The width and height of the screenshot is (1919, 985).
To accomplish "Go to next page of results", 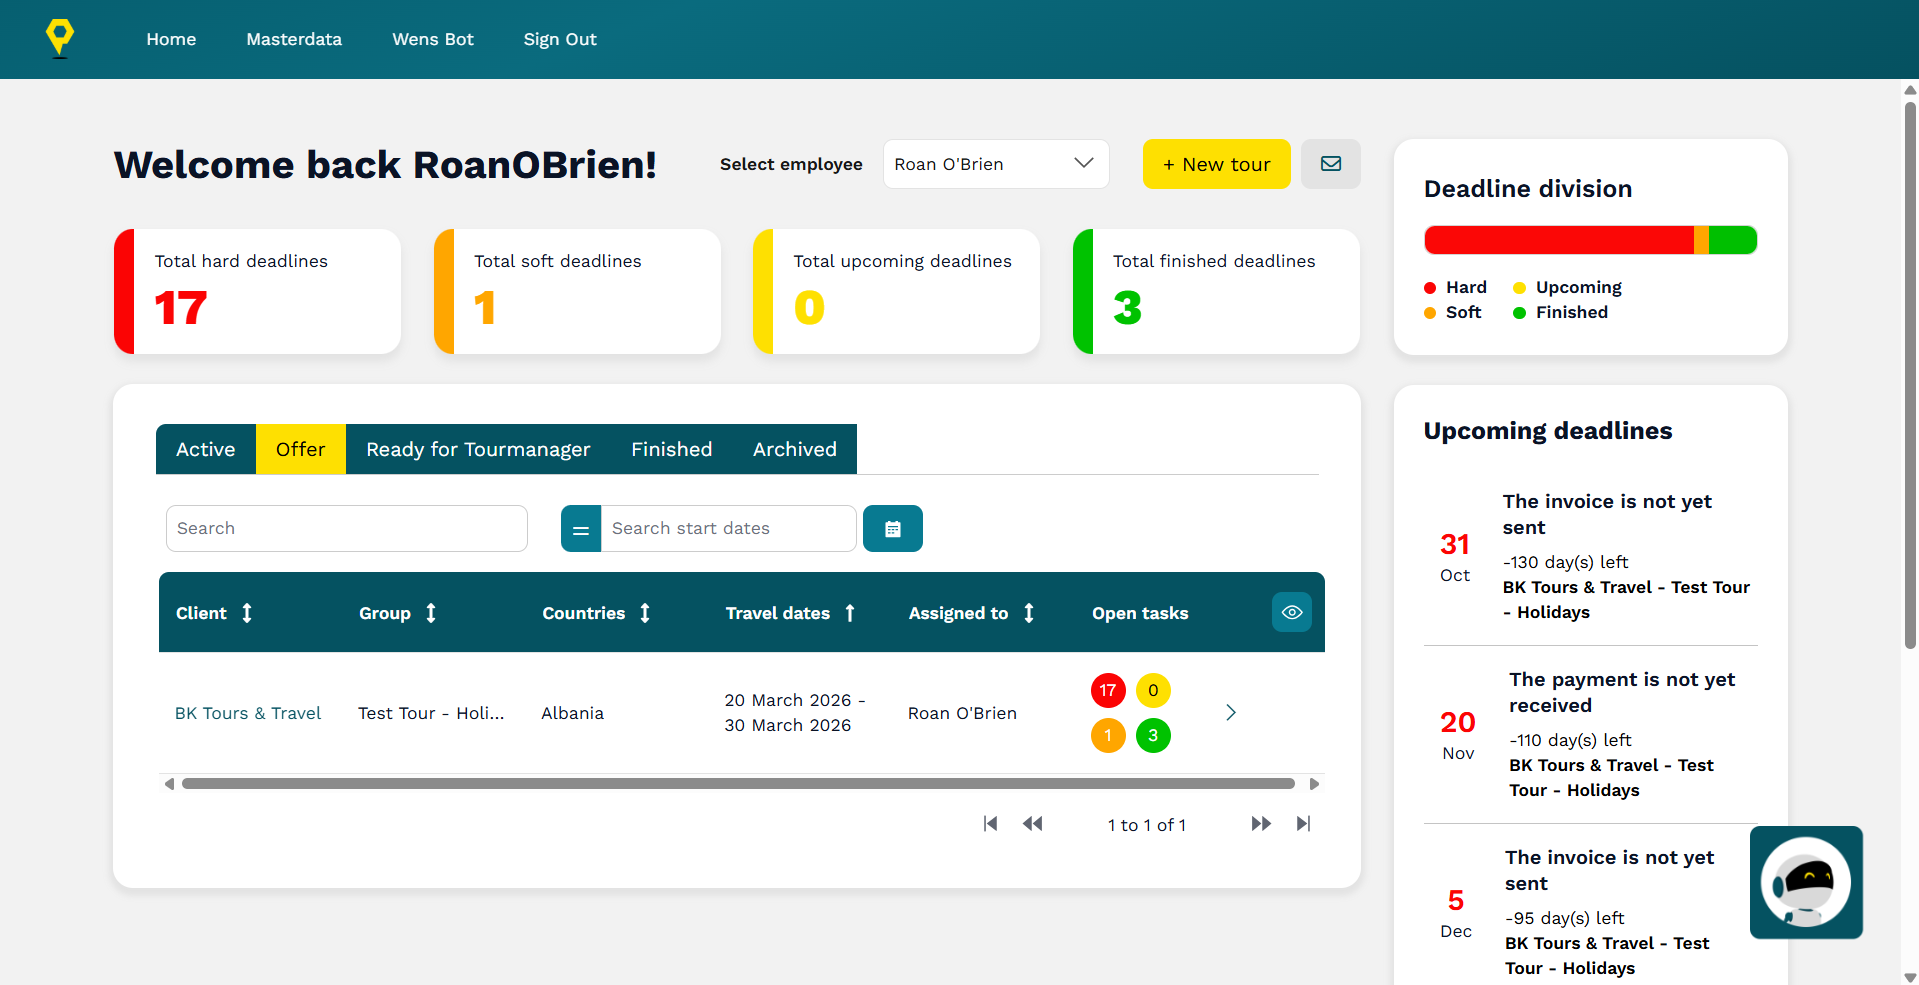I will [1261, 824].
